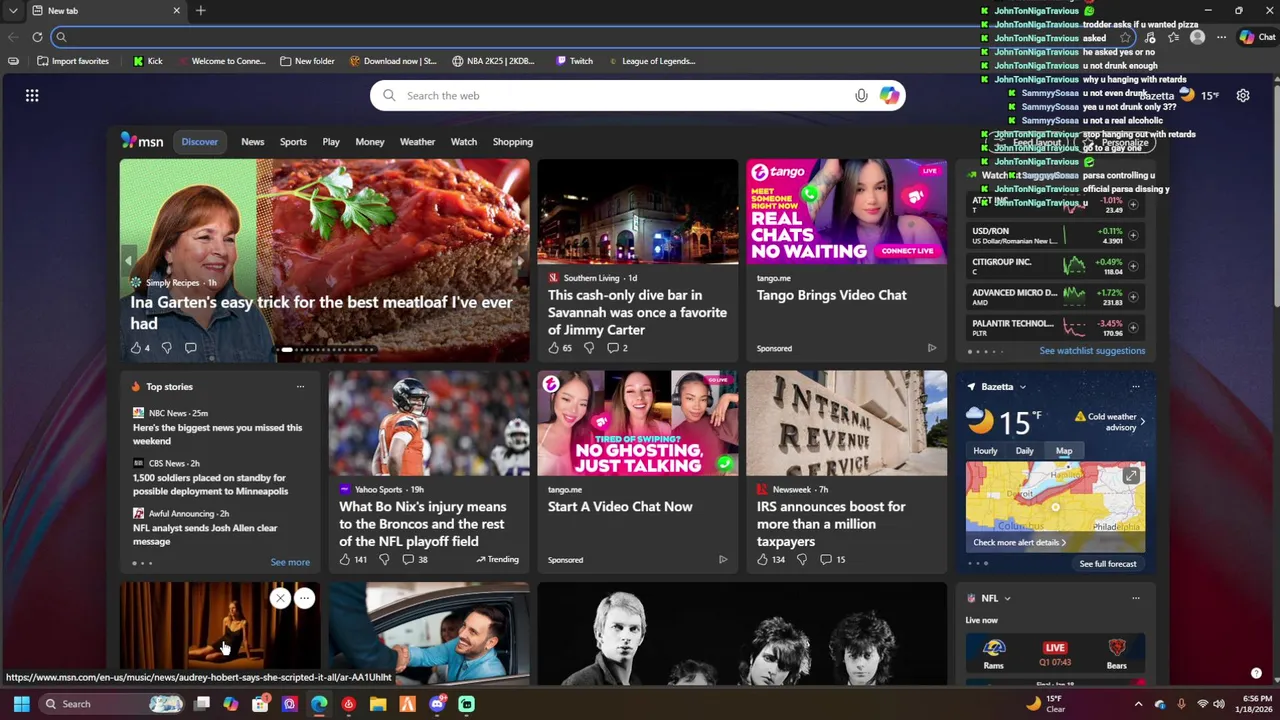1280x720 pixels.
Task: Open File Explorer from the taskbar
Action: pyautogui.click(x=378, y=704)
